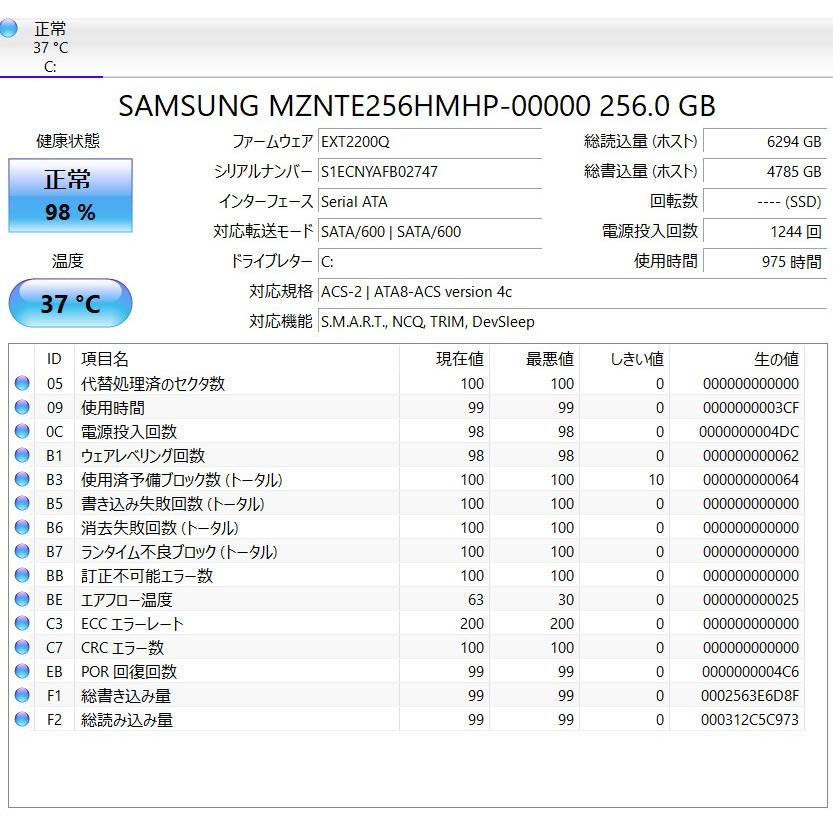Select the CRC エラー数 row name
The width and height of the screenshot is (833, 833).
pos(122,648)
